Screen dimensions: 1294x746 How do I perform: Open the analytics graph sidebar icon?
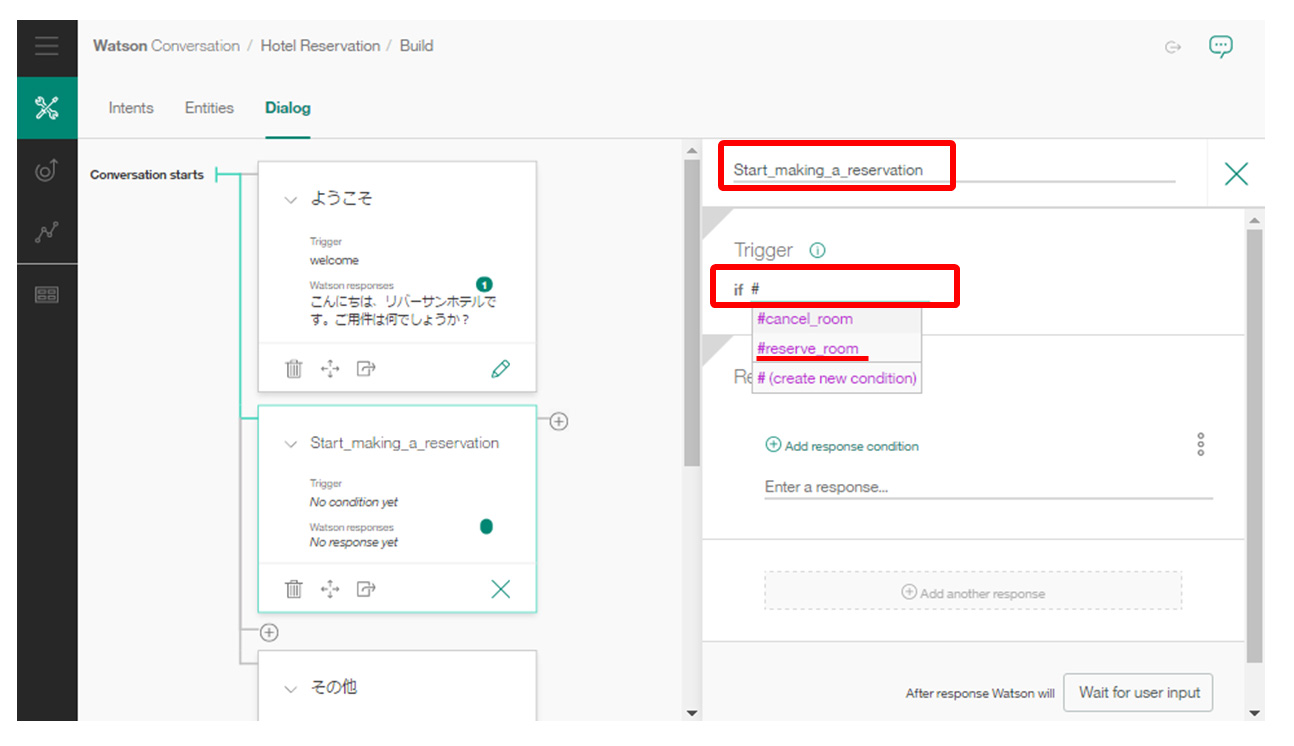tap(47, 232)
